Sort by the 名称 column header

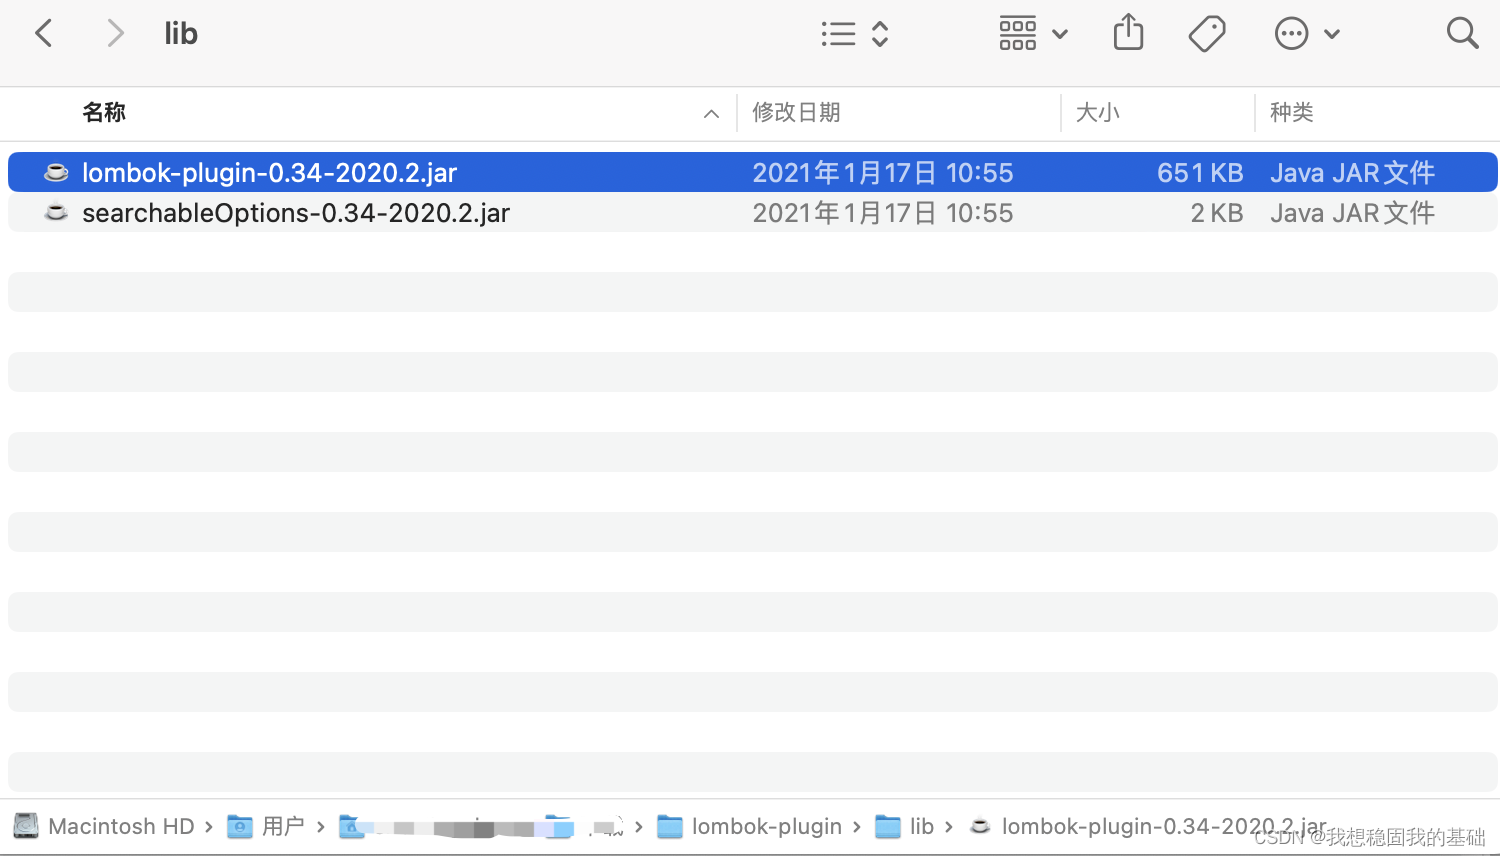pos(104,112)
